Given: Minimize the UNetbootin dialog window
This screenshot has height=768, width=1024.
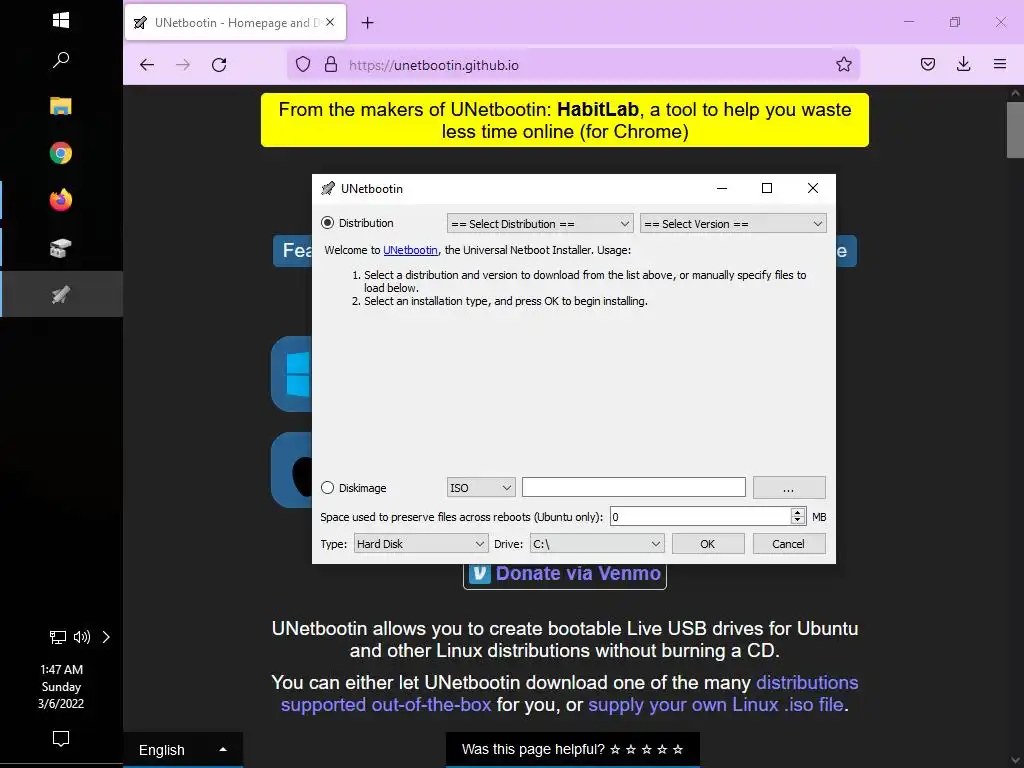Looking at the screenshot, I should pyautogui.click(x=722, y=188).
